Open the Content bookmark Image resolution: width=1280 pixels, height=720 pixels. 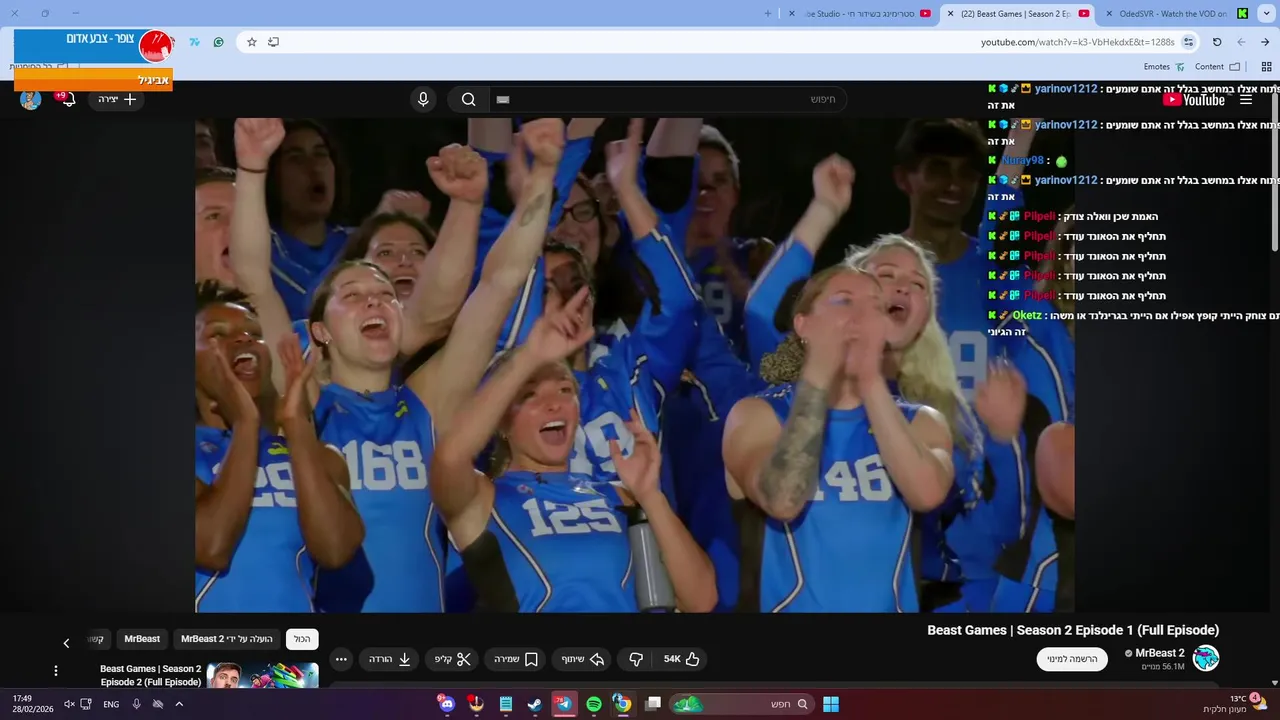(1217, 67)
